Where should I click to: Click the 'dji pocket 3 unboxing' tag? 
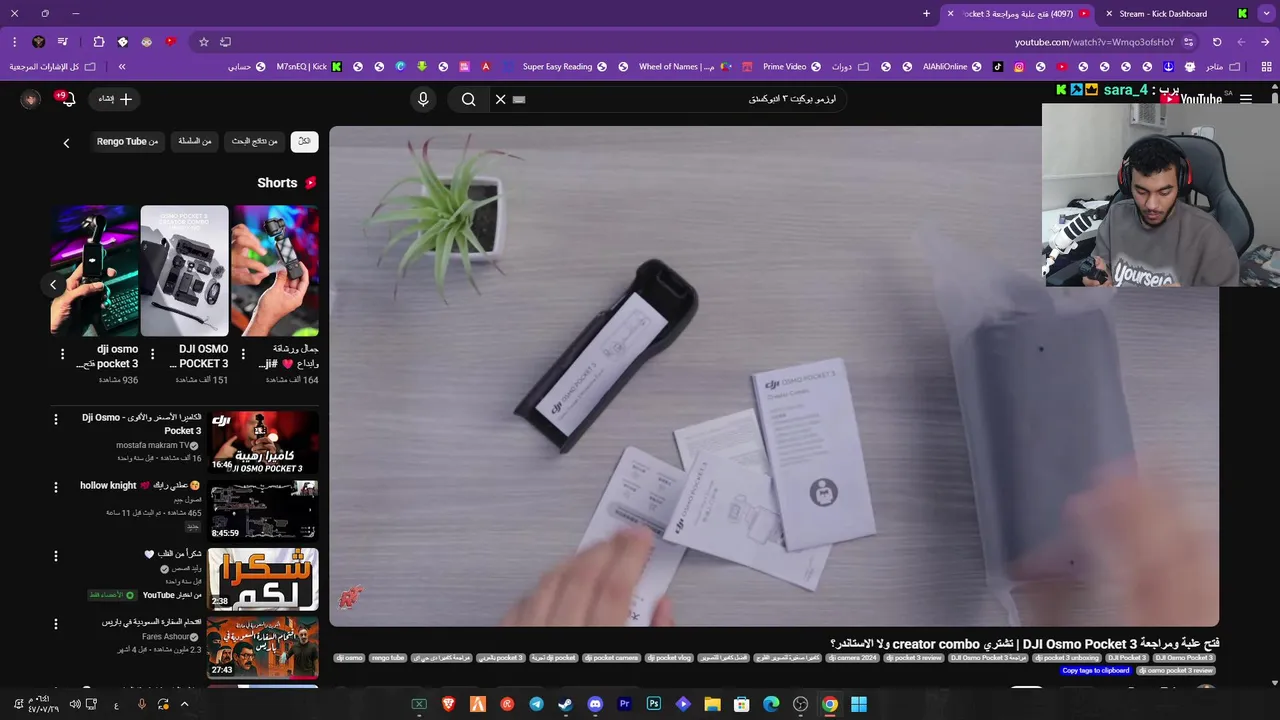pyautogui.click(x=1066, y=658)
